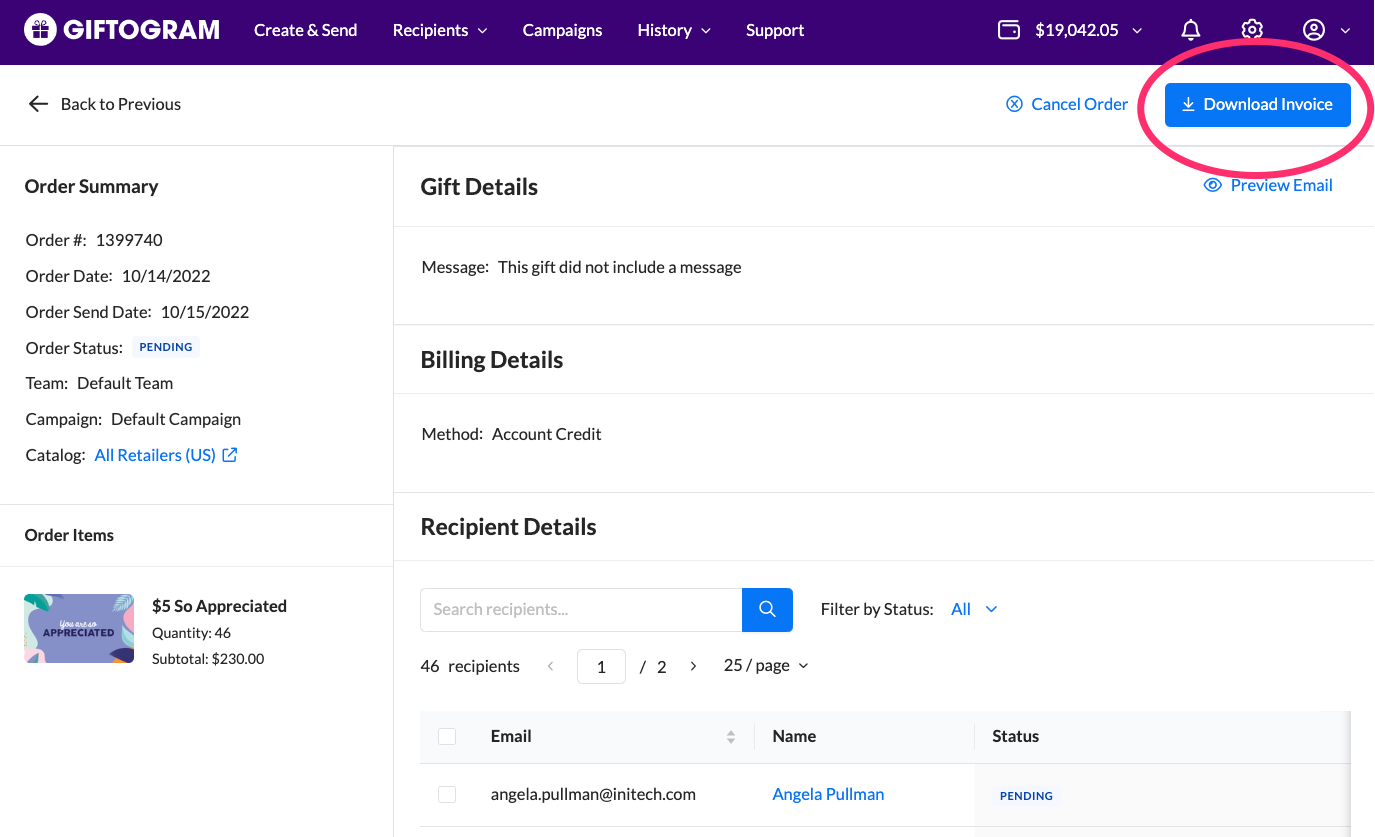Click the Download Invoice button

point(1257,104)
